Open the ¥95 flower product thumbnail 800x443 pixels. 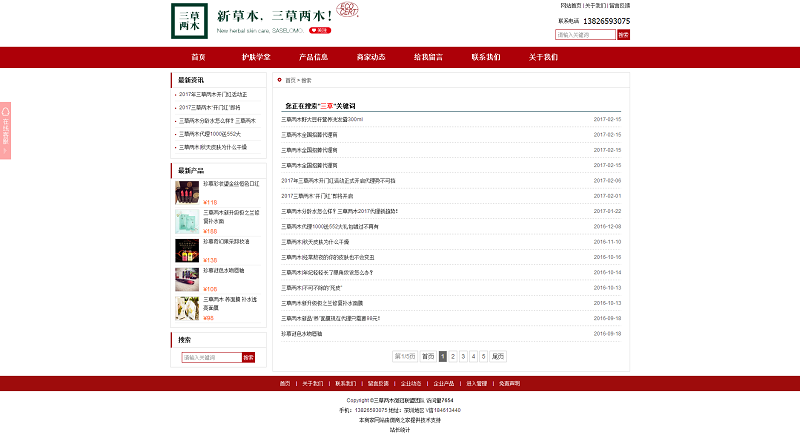click(187, 308)
